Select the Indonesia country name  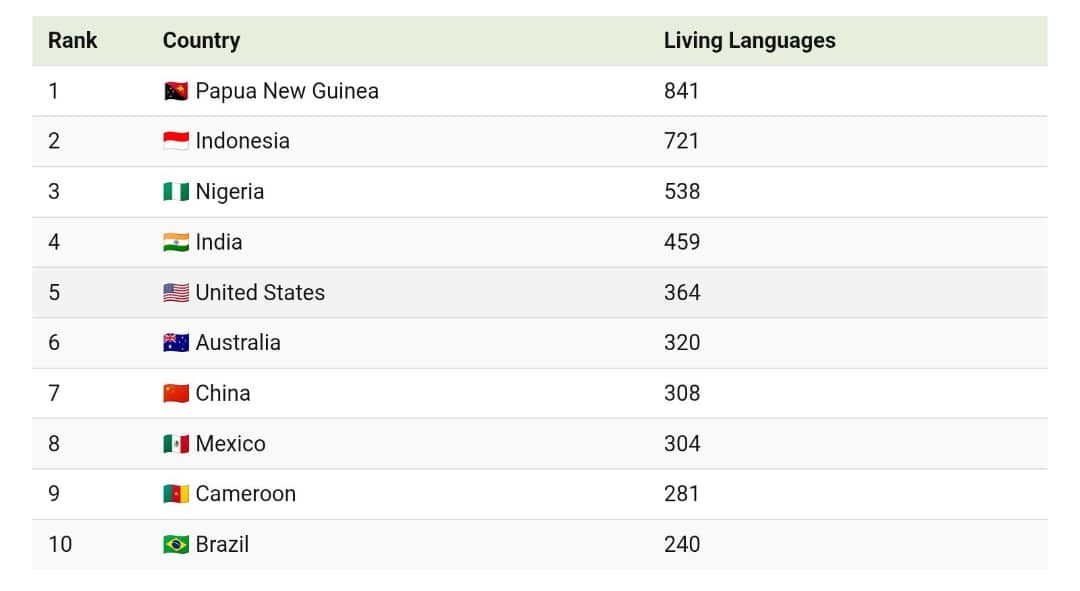pyautogui.click(x=242, y=141)
